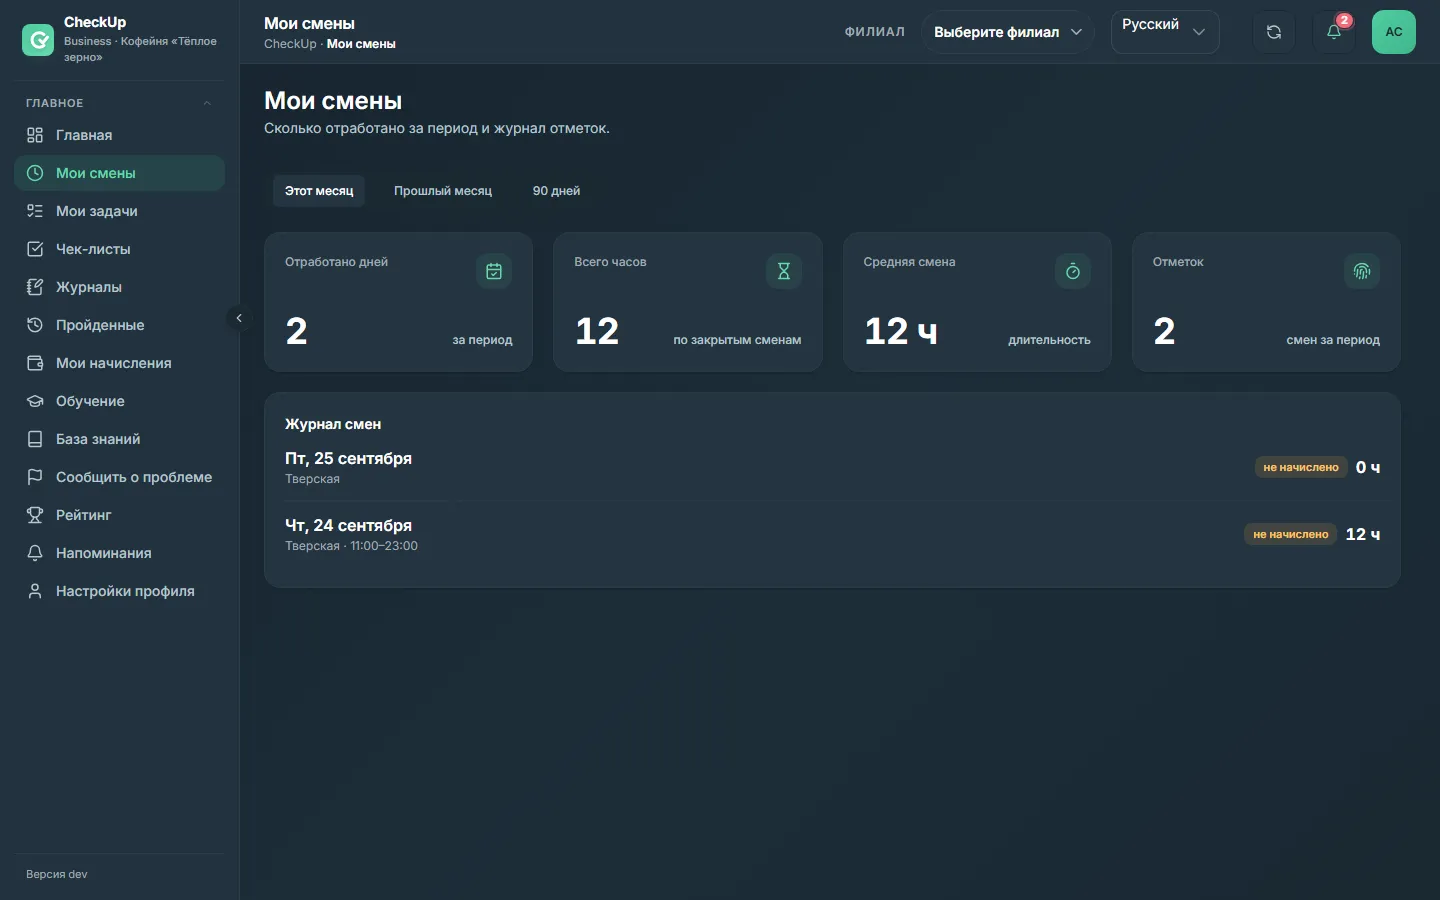Image resolution: width=1440 pixels, height=900 pixels.
Task: Click the CheckUp breadcrumb link
Action: 290,44
